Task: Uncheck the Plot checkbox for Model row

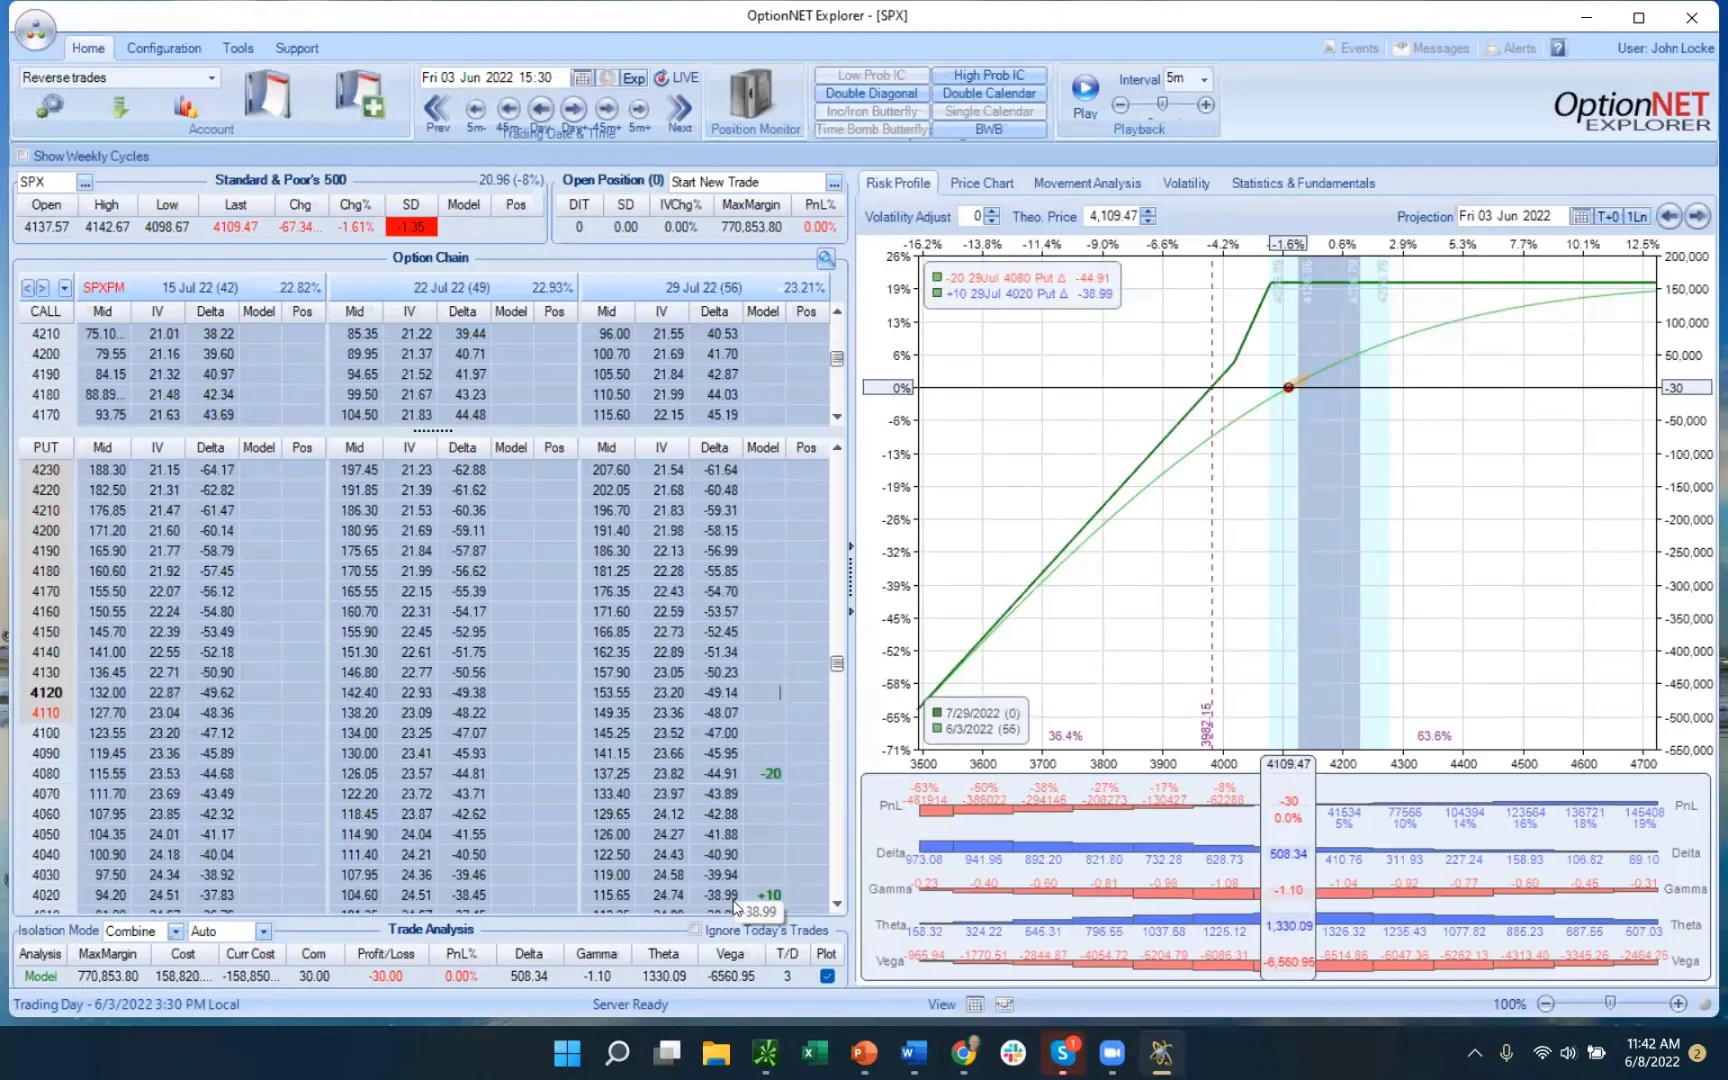Action: coord(827,976)
